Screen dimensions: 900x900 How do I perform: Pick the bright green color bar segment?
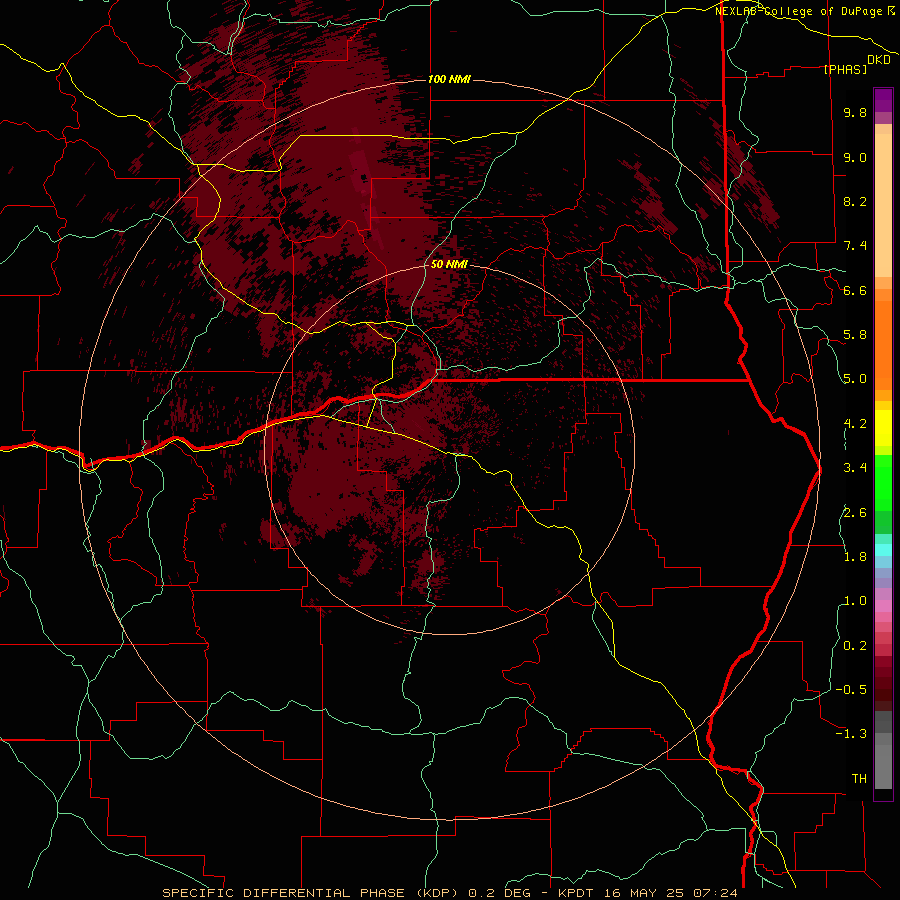tap(883, 483)
